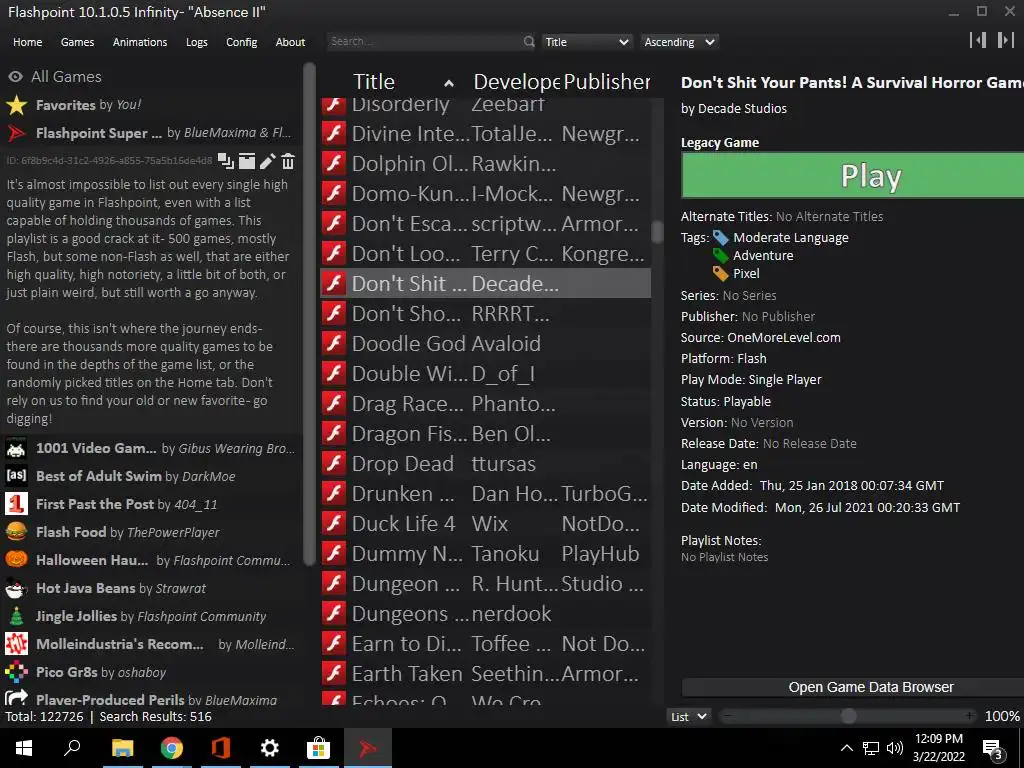Open the Title sort-by dropdown
The height and width of the screenshot is (768, 1024).
[586, 42]
